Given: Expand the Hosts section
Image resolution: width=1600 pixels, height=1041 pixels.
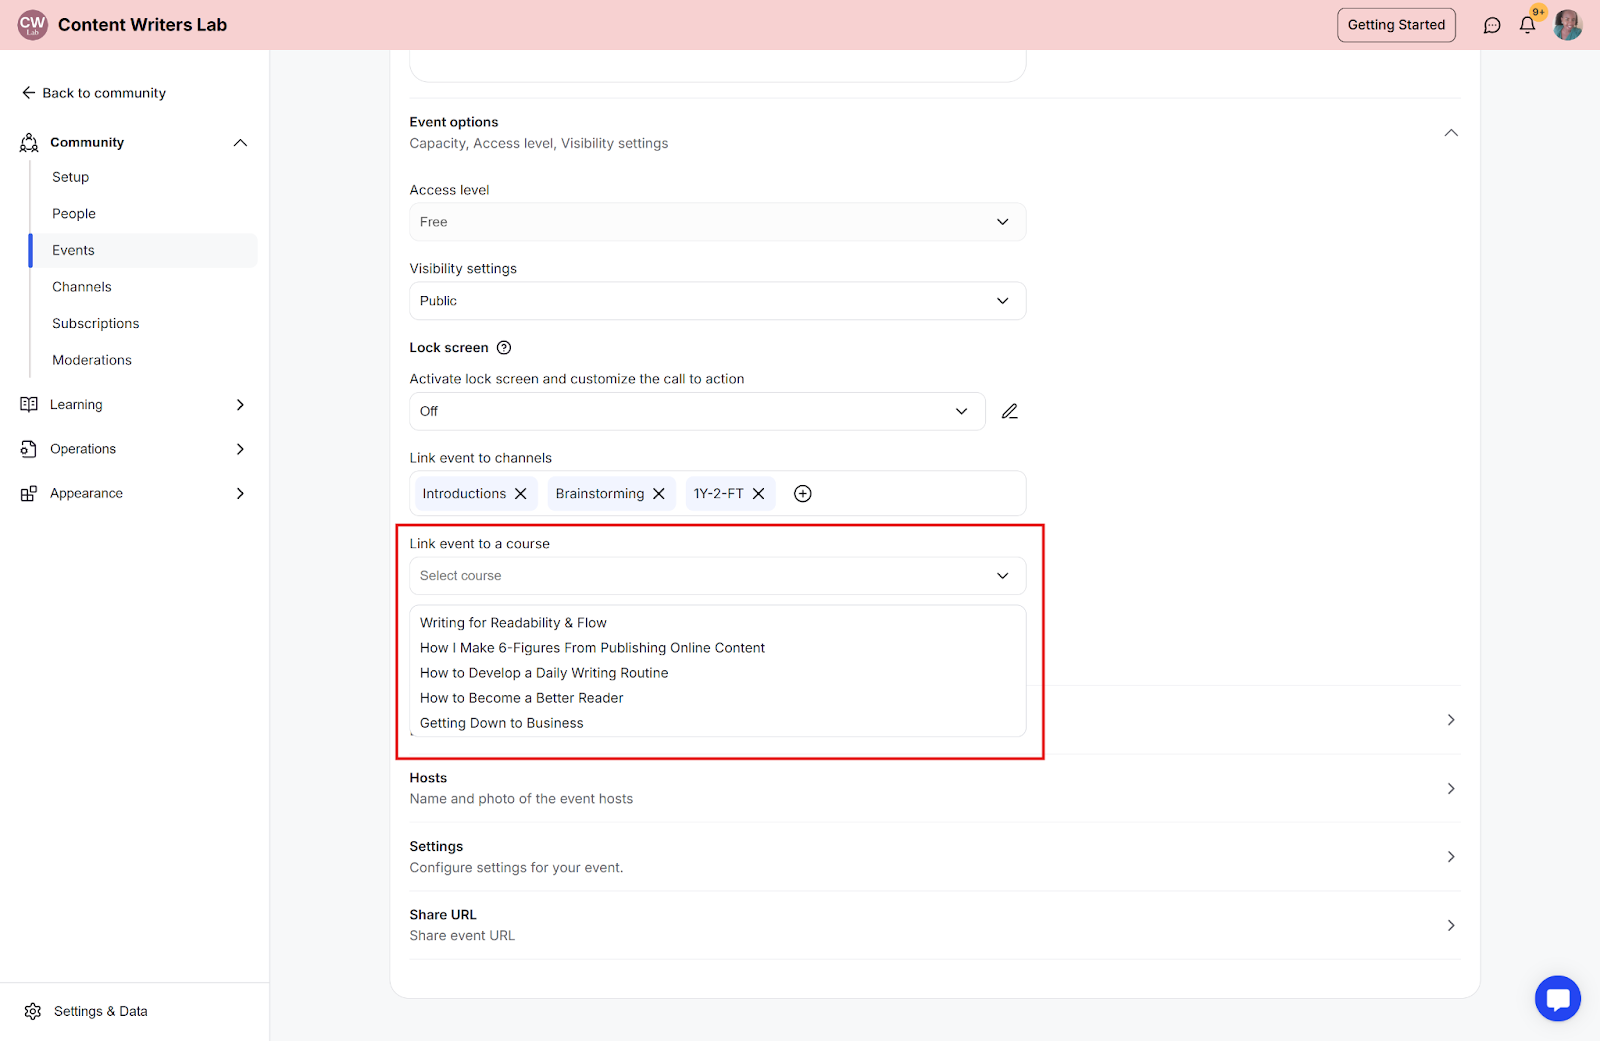Looking at the screenshot, I should point(1451,789).
